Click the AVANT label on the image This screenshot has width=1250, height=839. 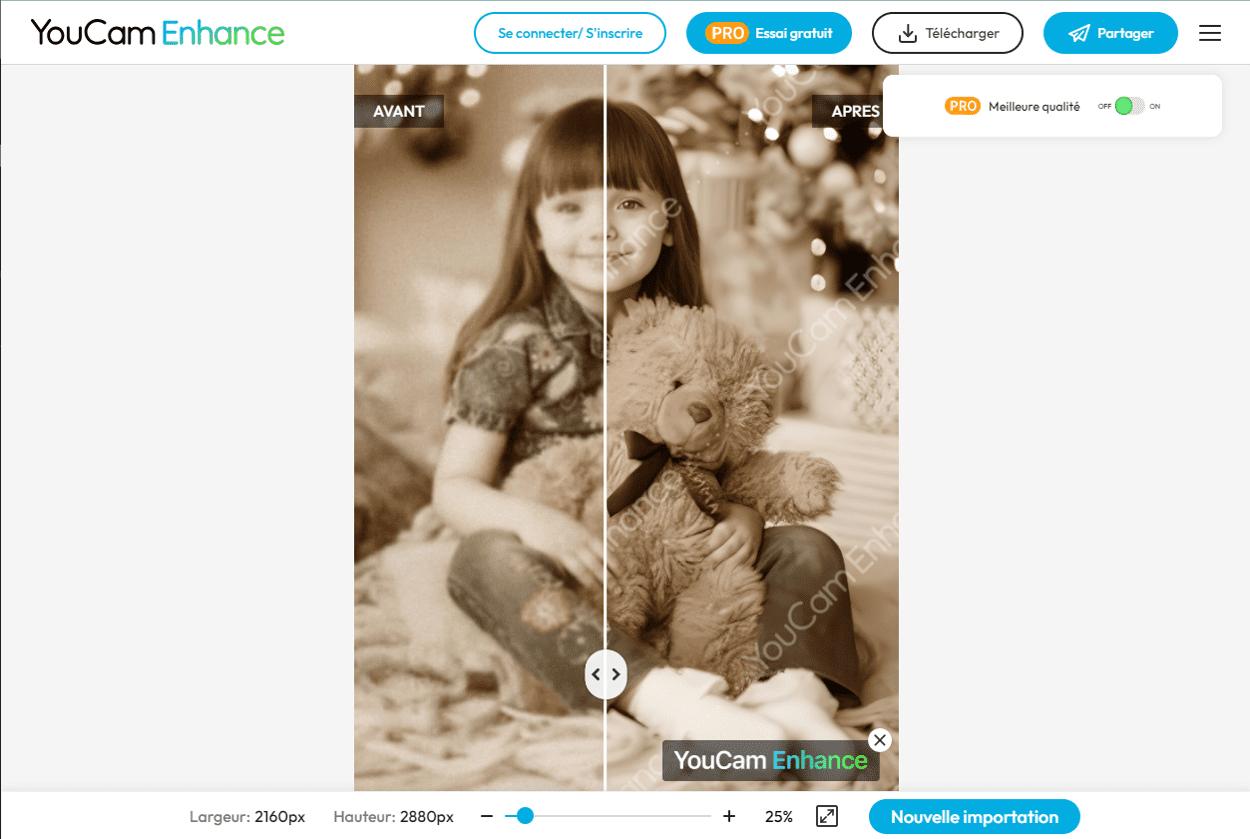pos(399,111)
